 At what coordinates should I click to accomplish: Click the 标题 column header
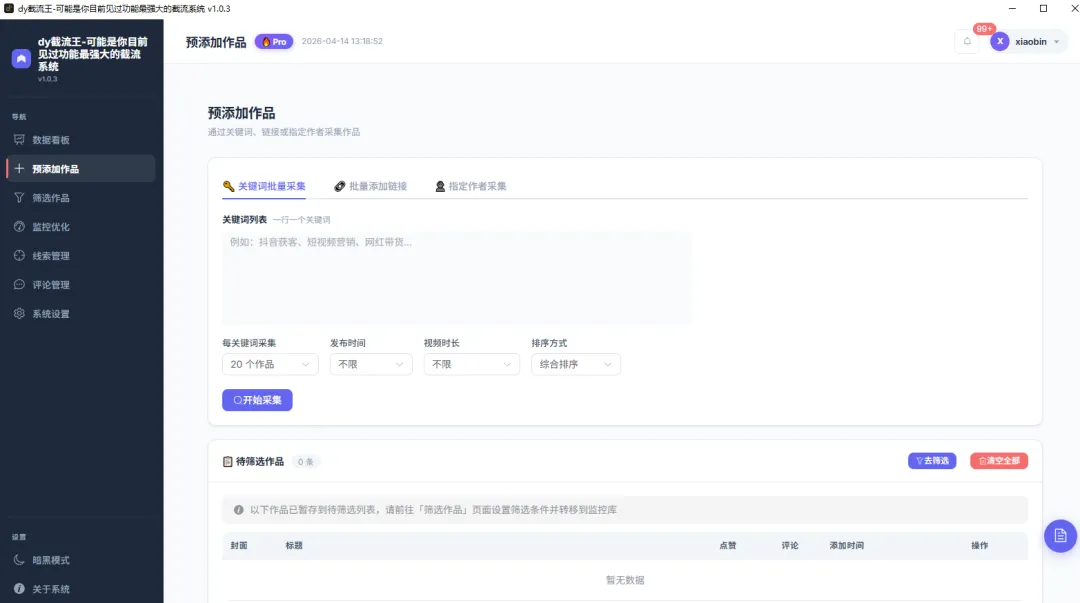point(294,545)
